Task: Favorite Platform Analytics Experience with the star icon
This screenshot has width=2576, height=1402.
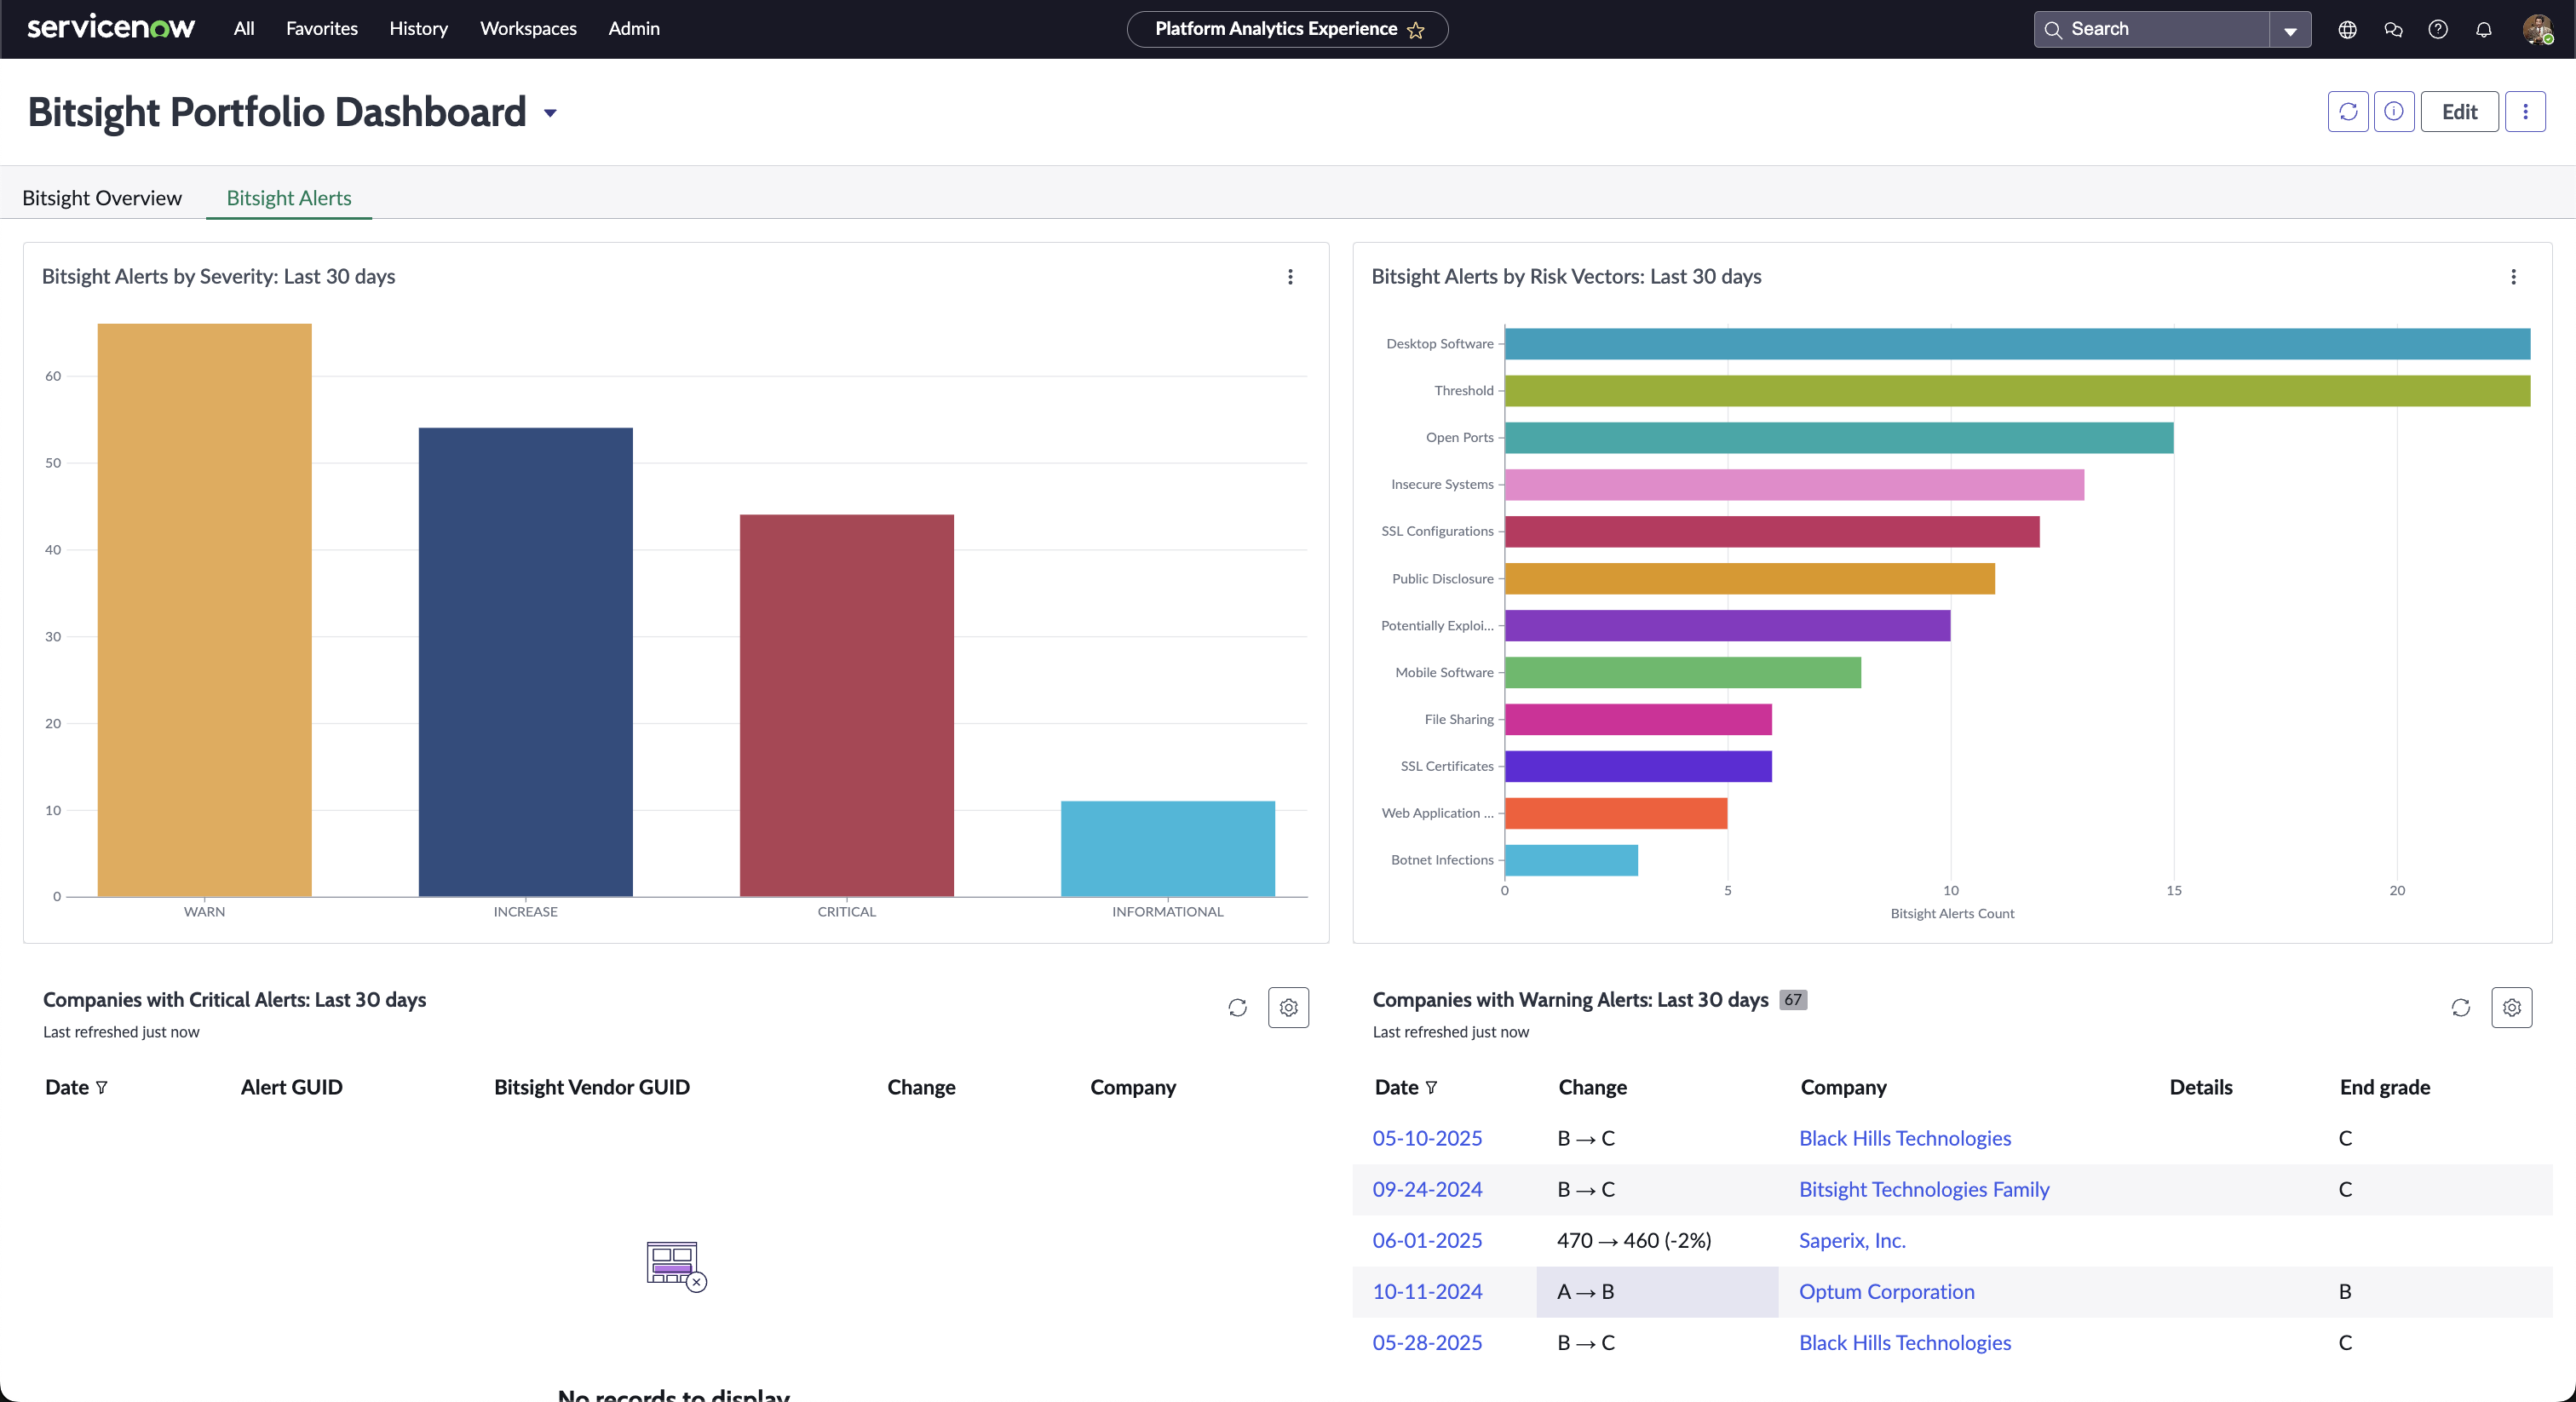Action: pyautogui.click(x=1415, y=29)
